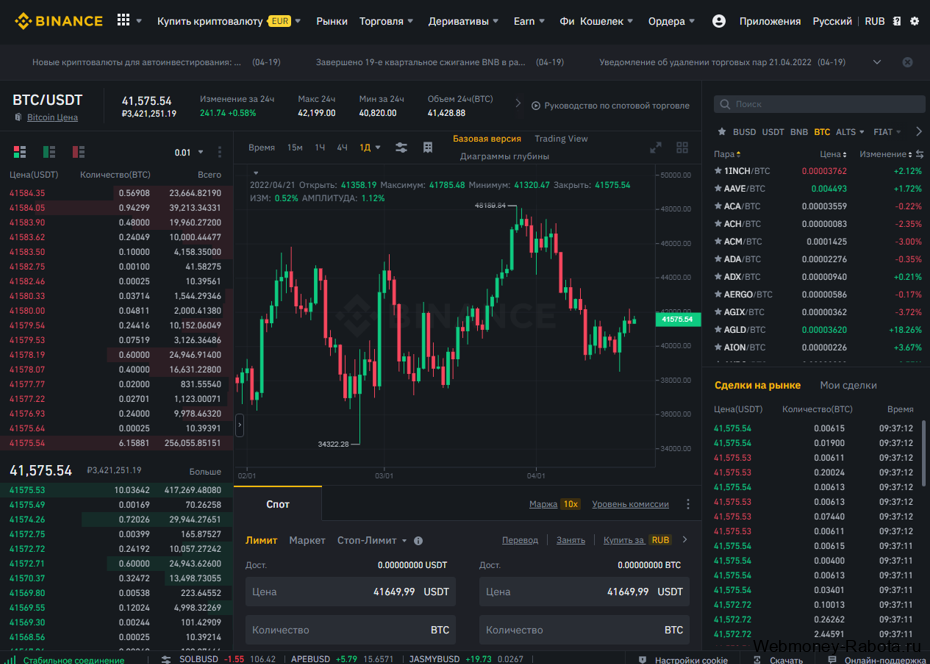Image resolution: width=930 pixels, height=664 pixels.
Task: Show combined order book view icon
Action: pyautogui.click(x=20, y=152)
